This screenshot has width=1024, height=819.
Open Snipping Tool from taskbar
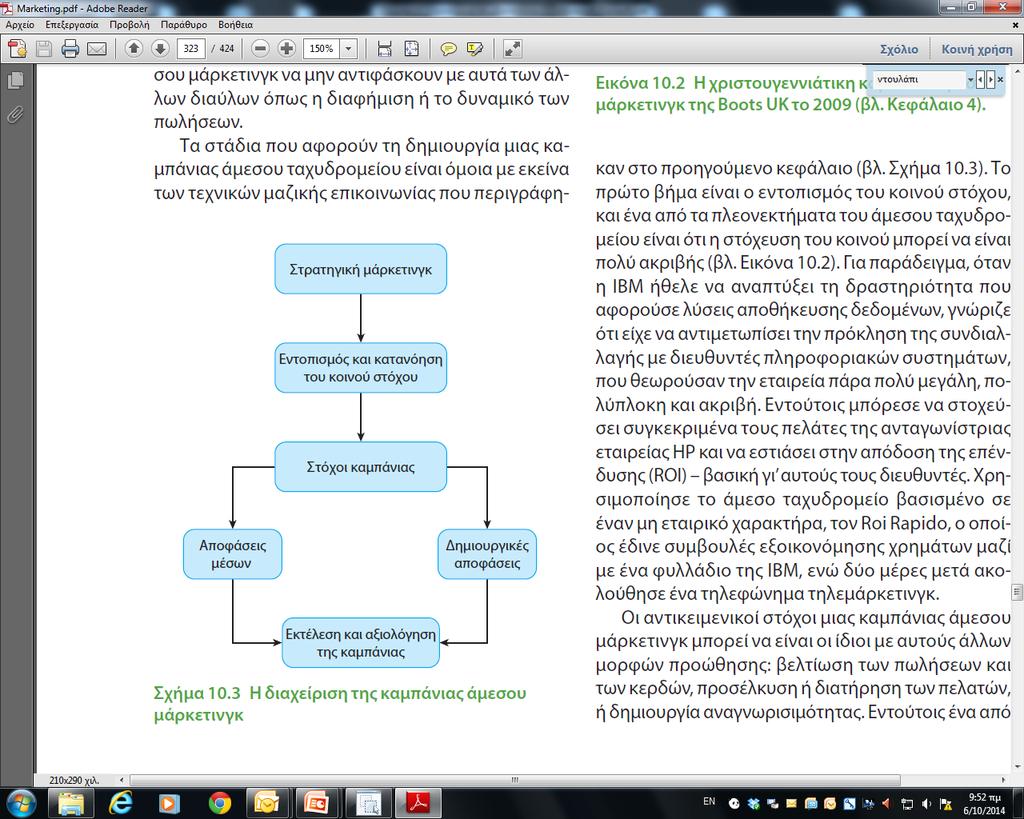[x=367, y=803]
